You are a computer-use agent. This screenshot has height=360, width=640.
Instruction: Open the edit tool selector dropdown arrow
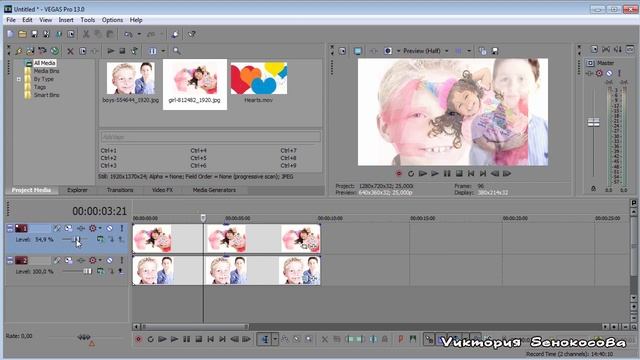click(275, 339)
